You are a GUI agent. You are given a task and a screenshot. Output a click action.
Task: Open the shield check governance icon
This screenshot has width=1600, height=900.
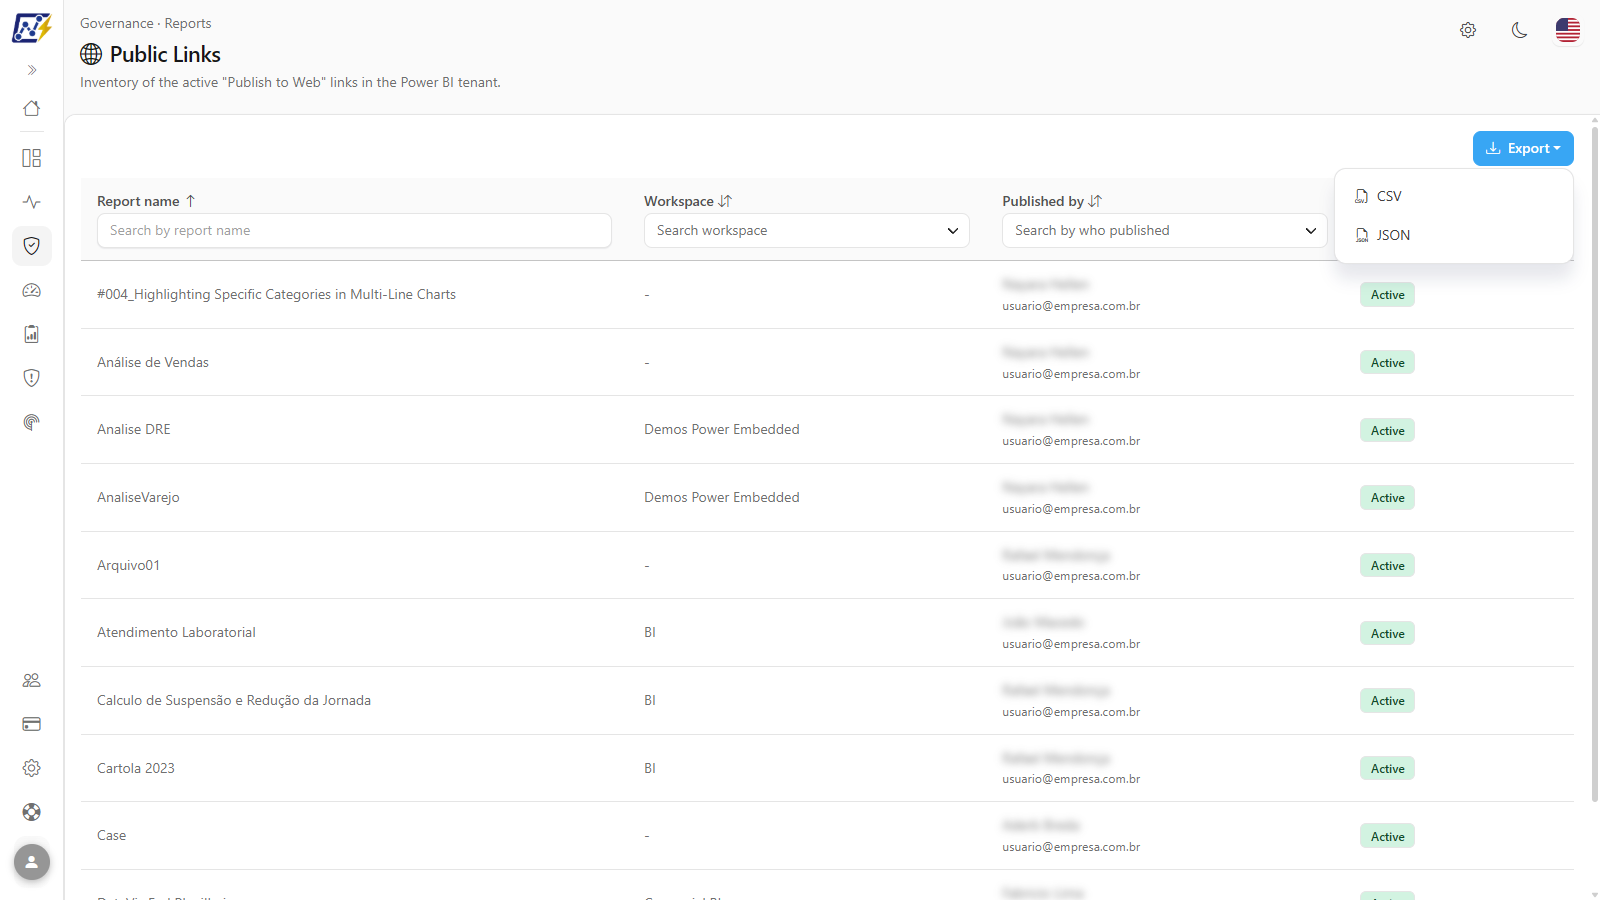[32, 246]
